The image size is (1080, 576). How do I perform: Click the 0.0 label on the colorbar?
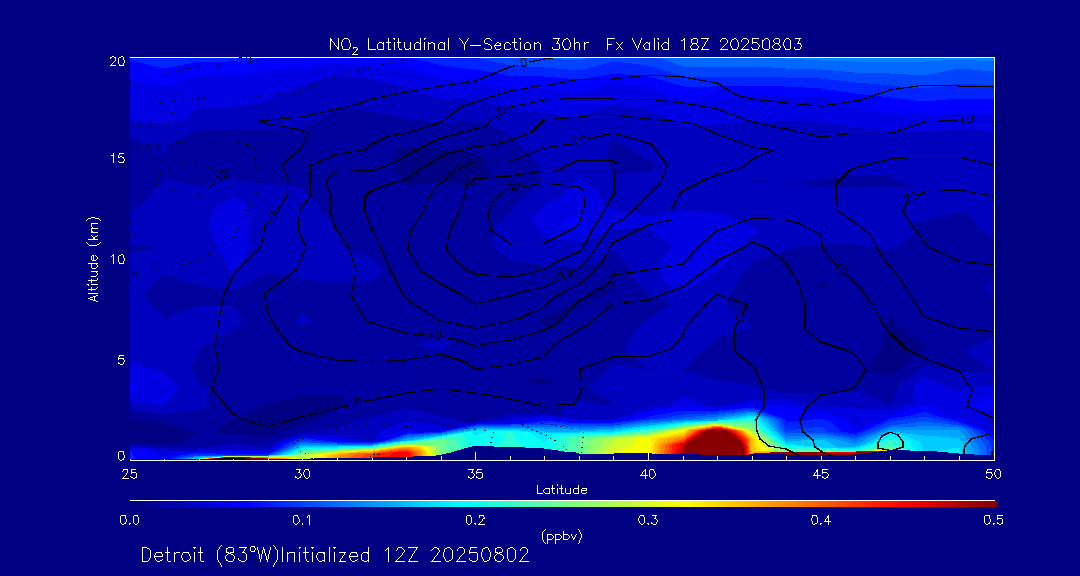(130, 521)
